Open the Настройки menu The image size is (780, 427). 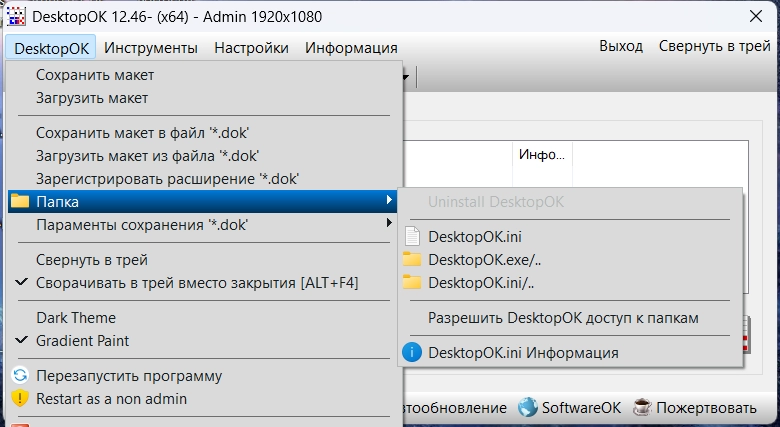point(252,48)
